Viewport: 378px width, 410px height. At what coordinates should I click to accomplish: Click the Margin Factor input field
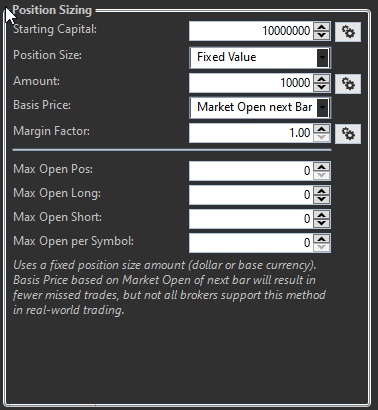(251, 133)
